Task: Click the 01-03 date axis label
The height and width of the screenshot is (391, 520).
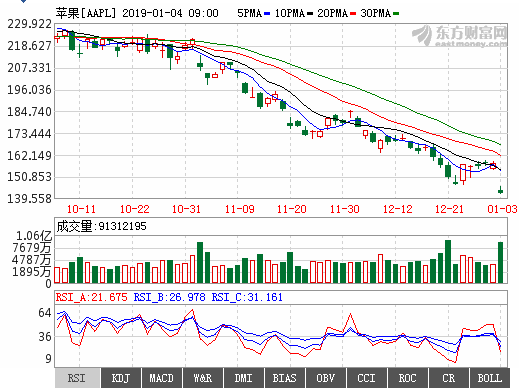Action: pyautogui.click(x=502, y=209)
